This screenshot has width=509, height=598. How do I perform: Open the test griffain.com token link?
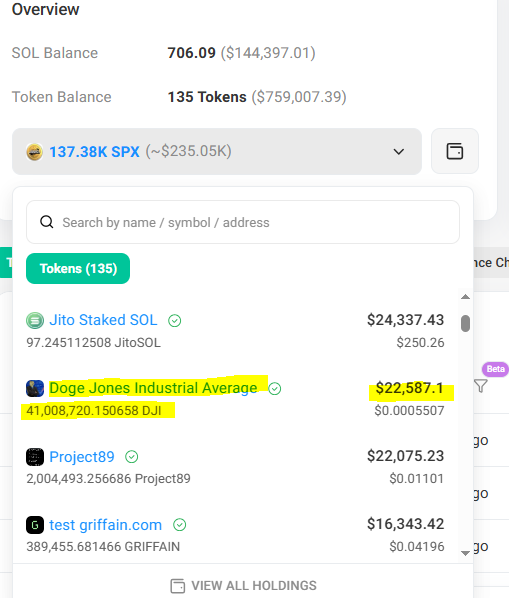106,525
